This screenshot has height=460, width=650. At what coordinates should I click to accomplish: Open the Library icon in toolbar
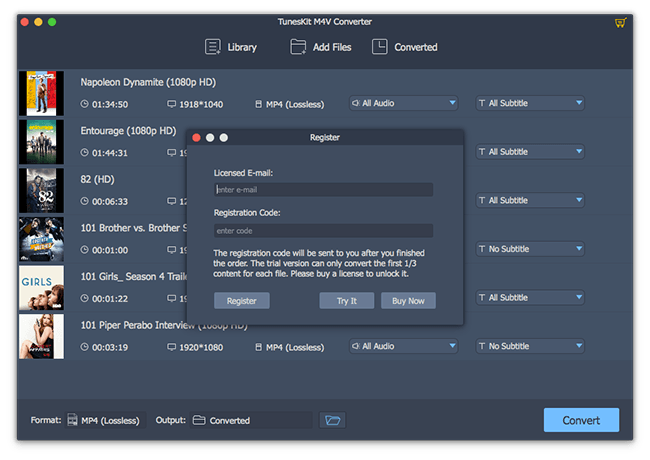tap(213, 47)
